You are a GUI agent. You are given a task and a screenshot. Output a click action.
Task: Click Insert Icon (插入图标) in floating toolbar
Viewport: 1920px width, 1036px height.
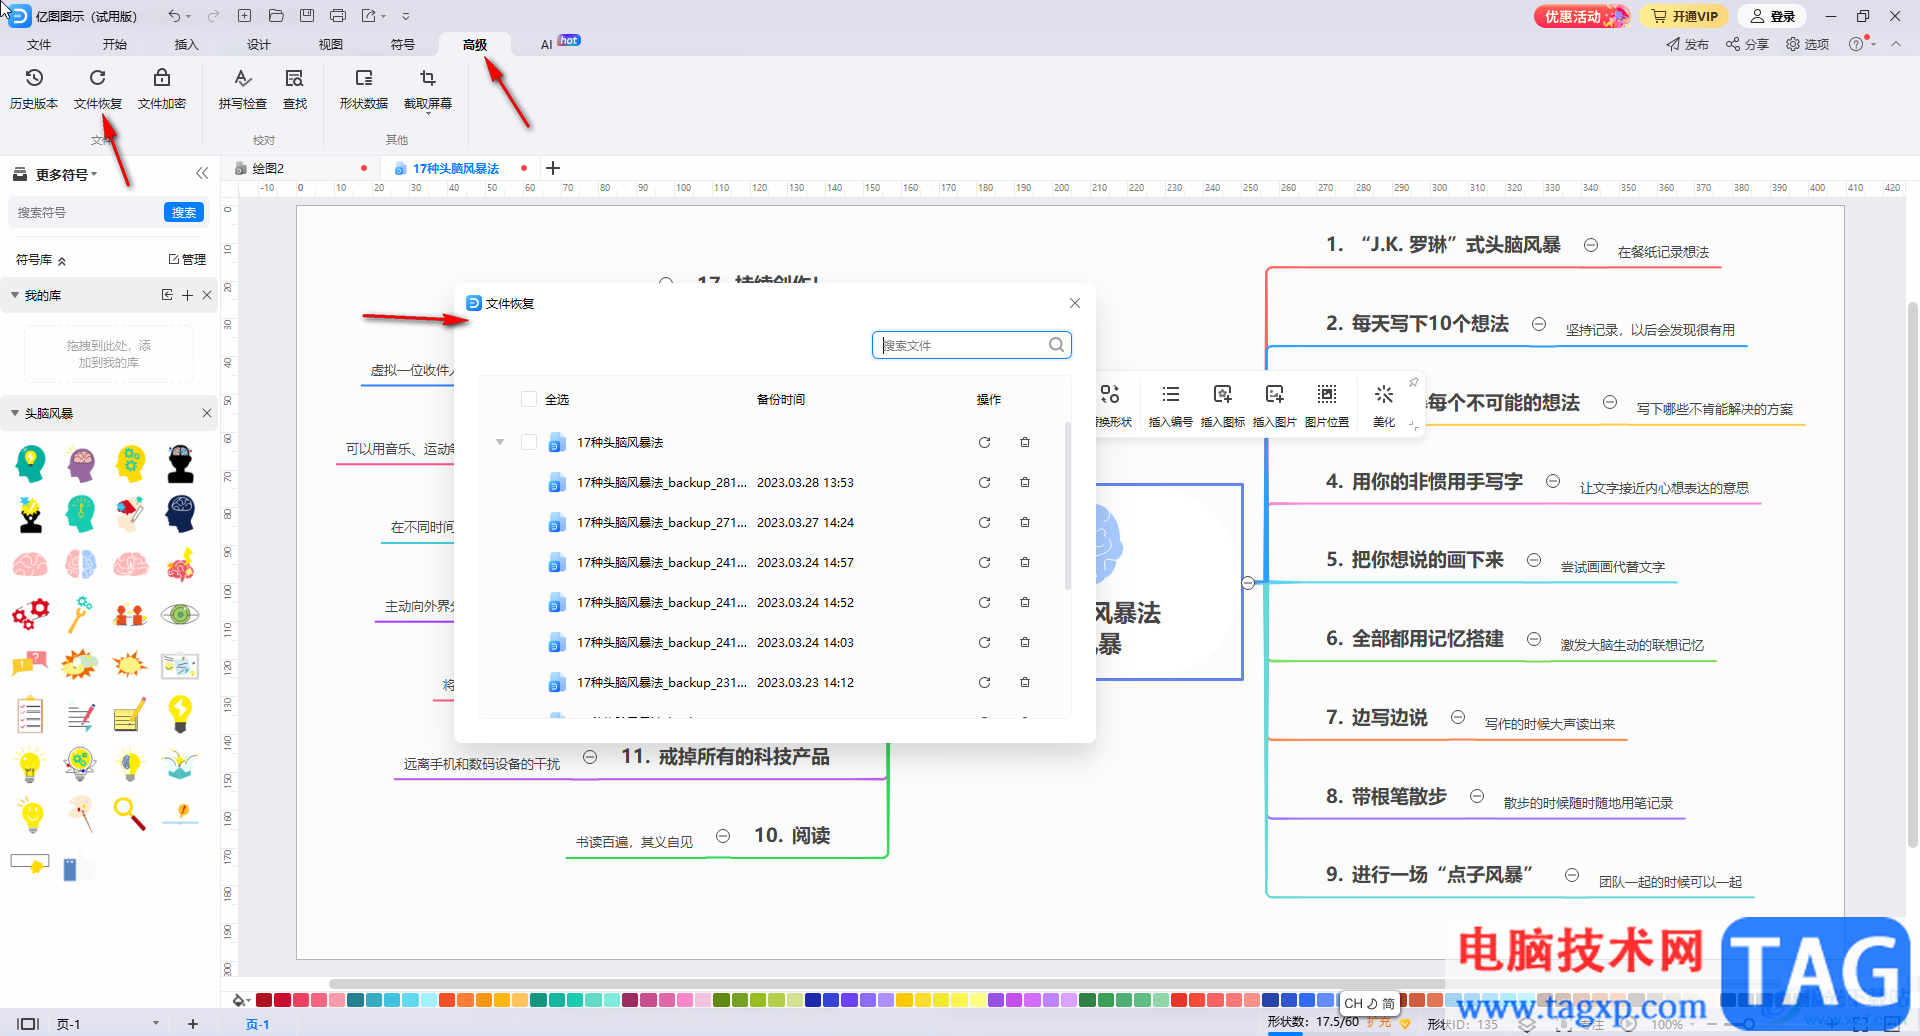[1222, 405]
